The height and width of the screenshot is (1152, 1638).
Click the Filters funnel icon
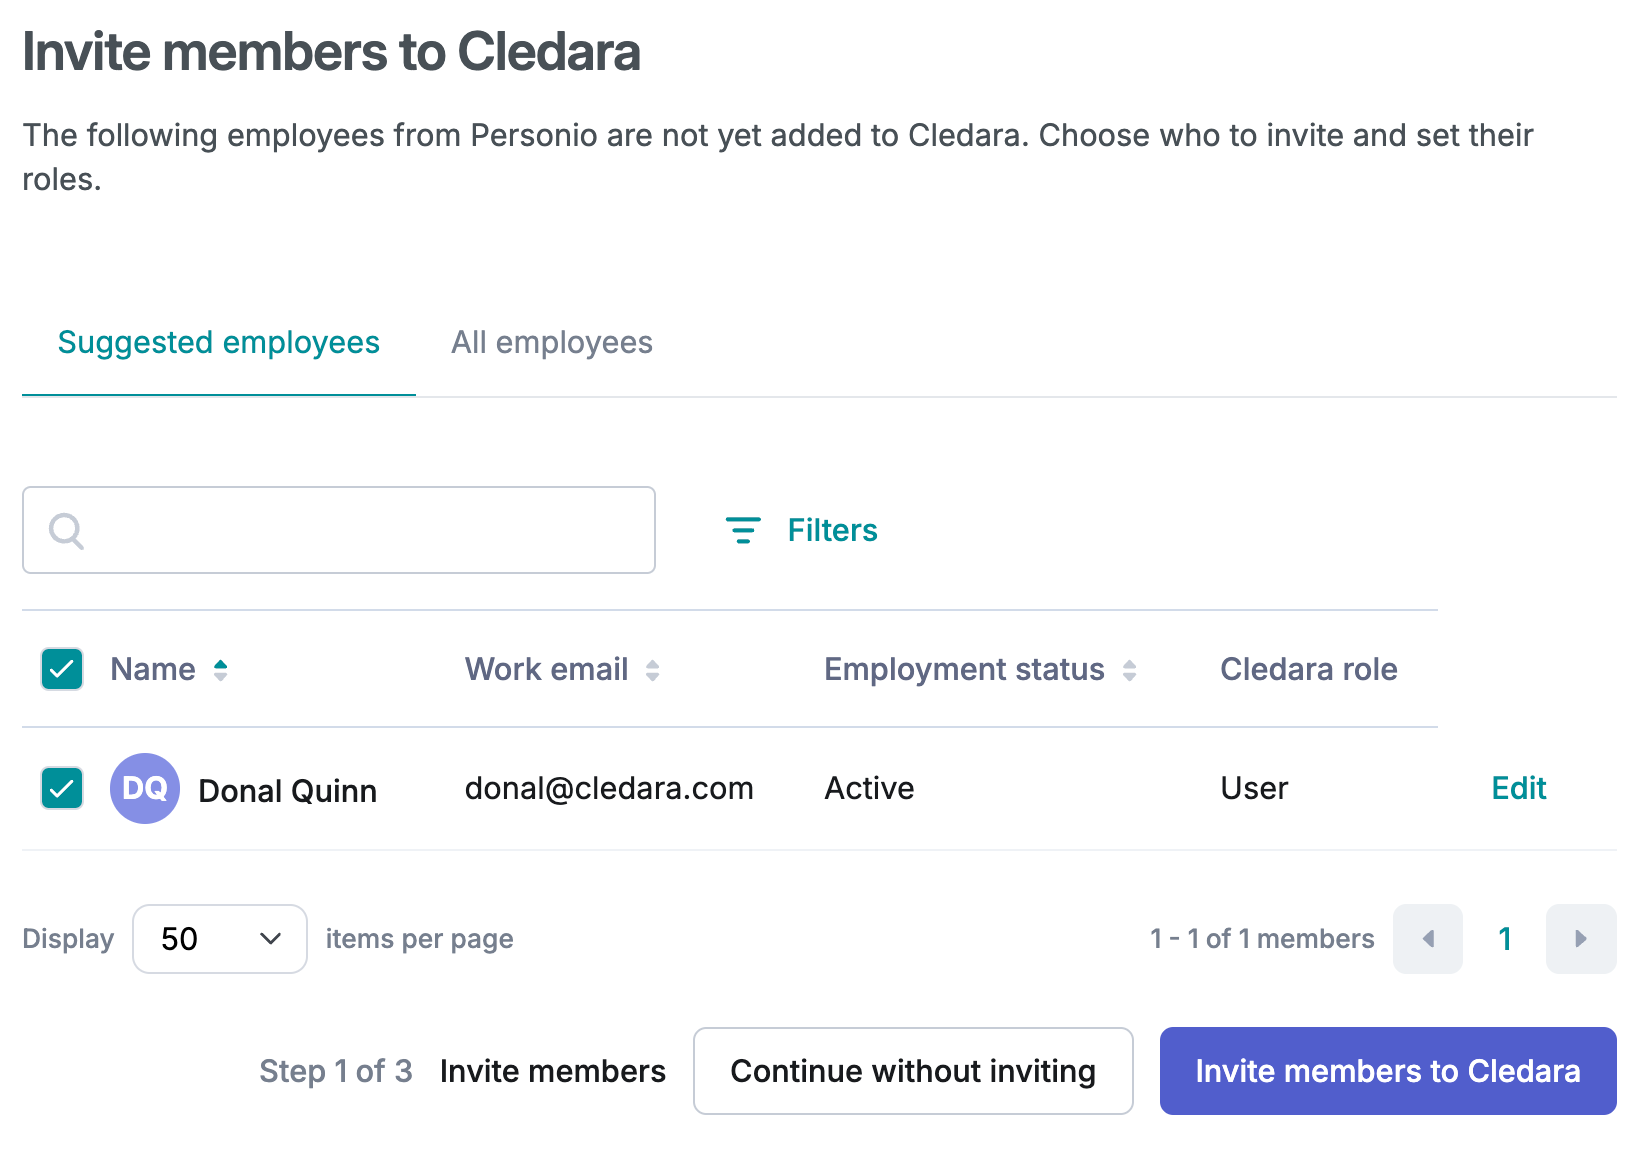coord(743,530)
